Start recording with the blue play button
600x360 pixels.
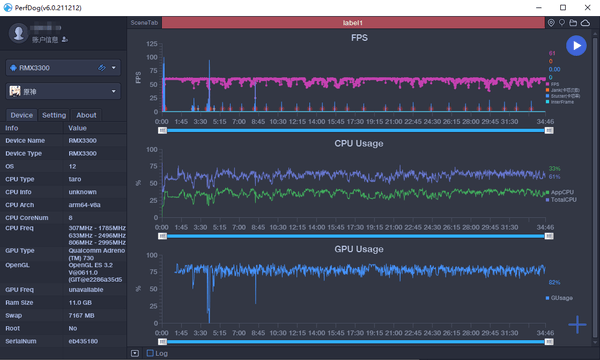click(x=576, y=46)
